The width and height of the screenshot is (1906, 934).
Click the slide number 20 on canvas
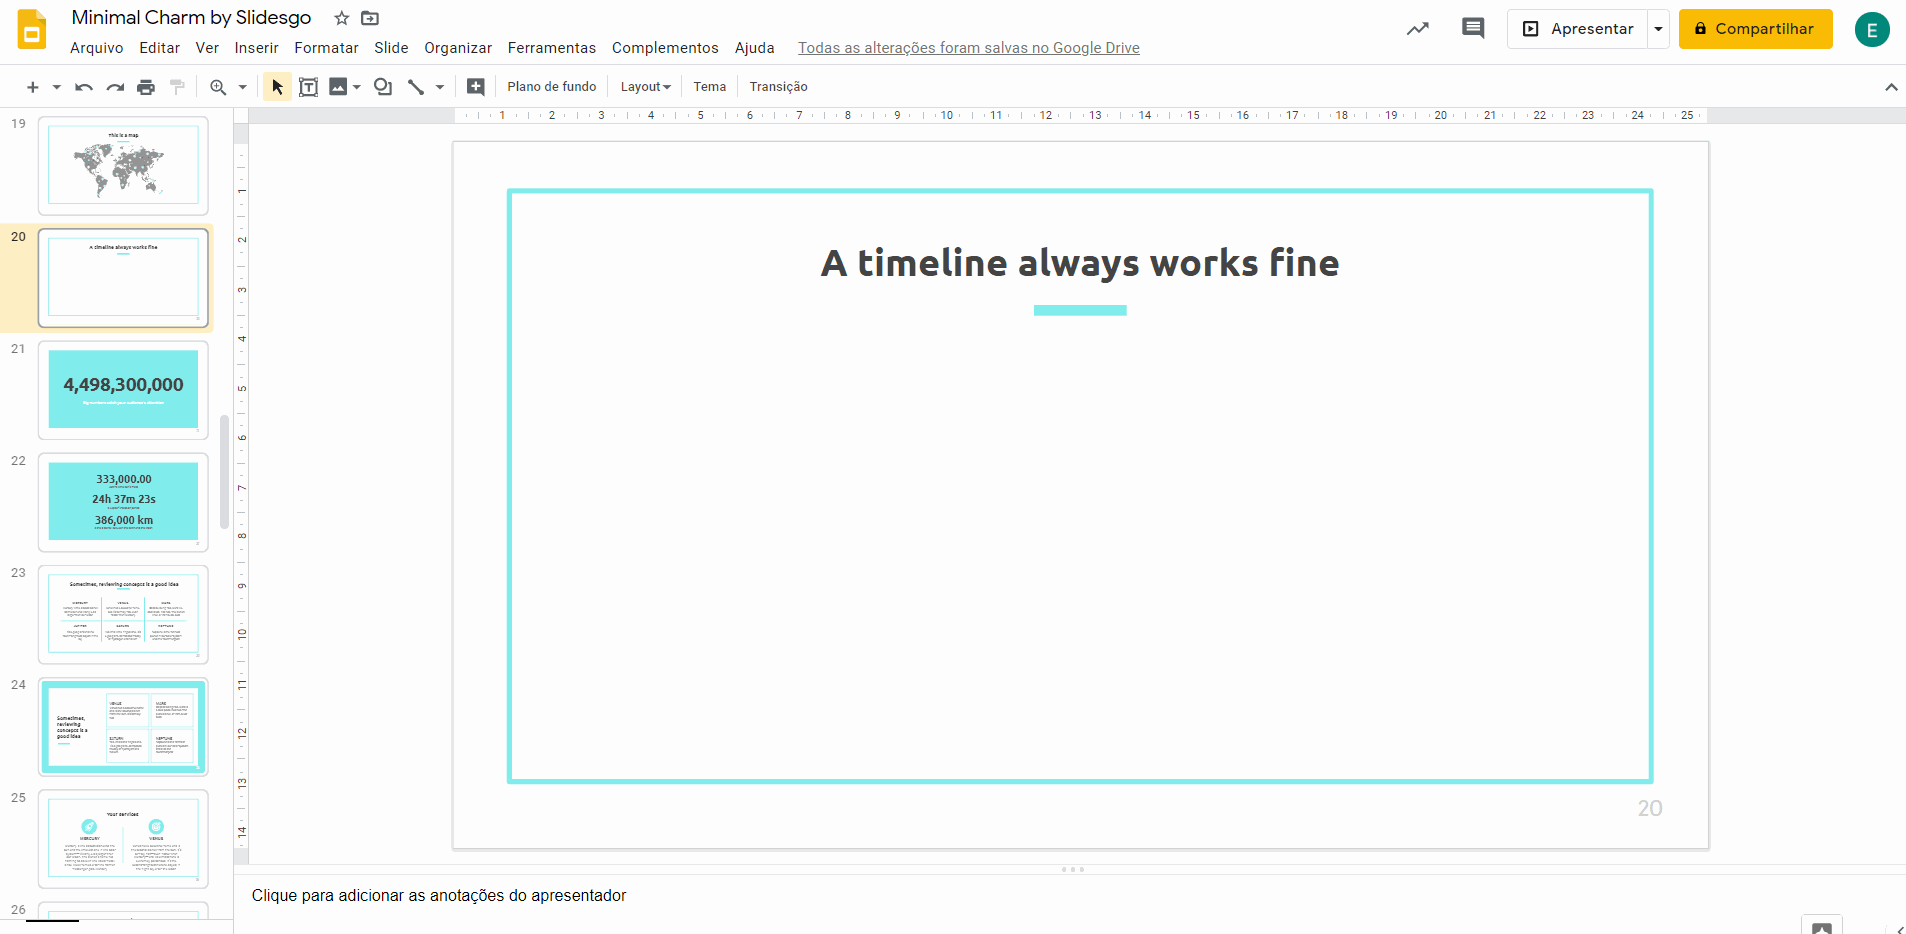[1650, 808]
